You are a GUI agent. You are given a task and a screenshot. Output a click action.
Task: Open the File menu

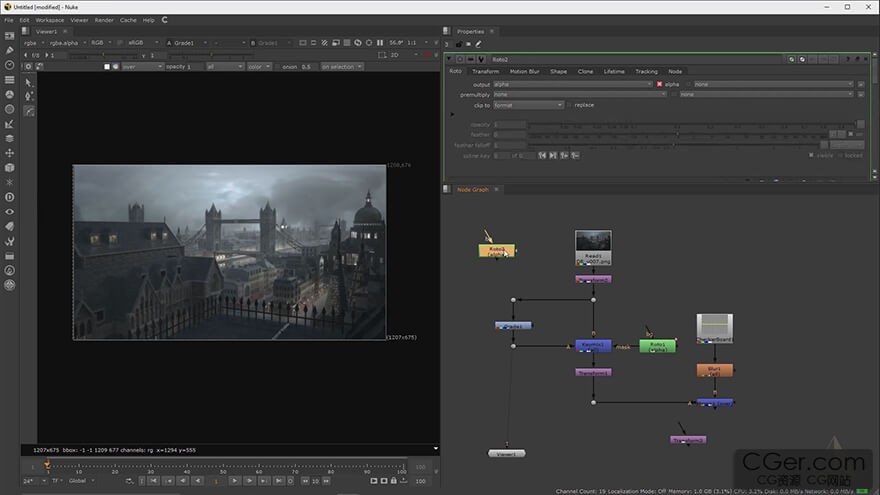9,20
